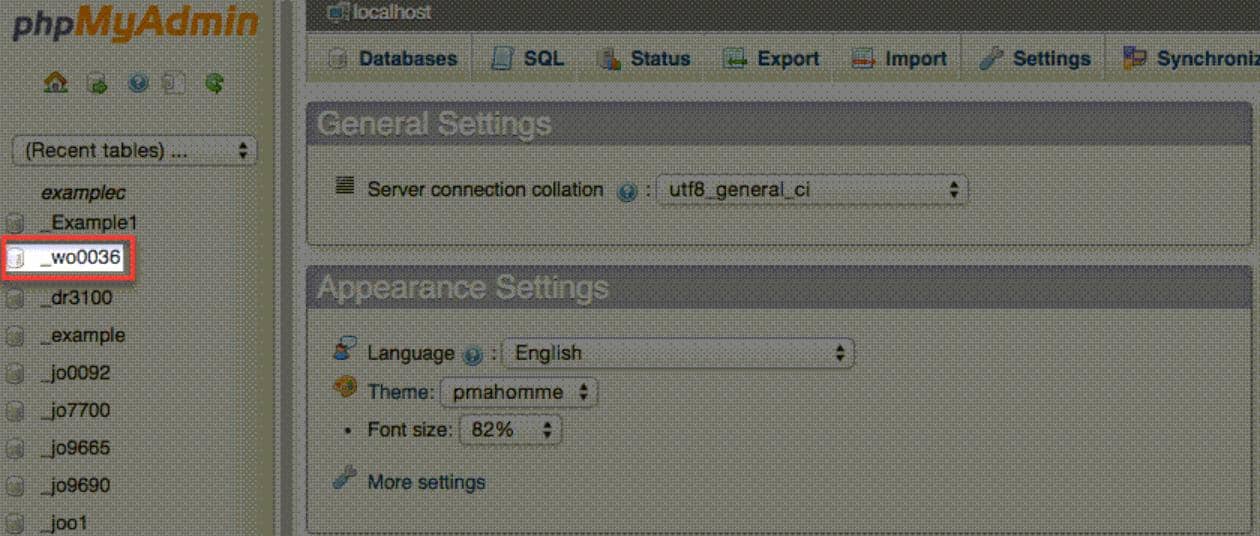Click the wrench icon beside More settings
The height and width of the screenshot is (536, 1260).
345,479
